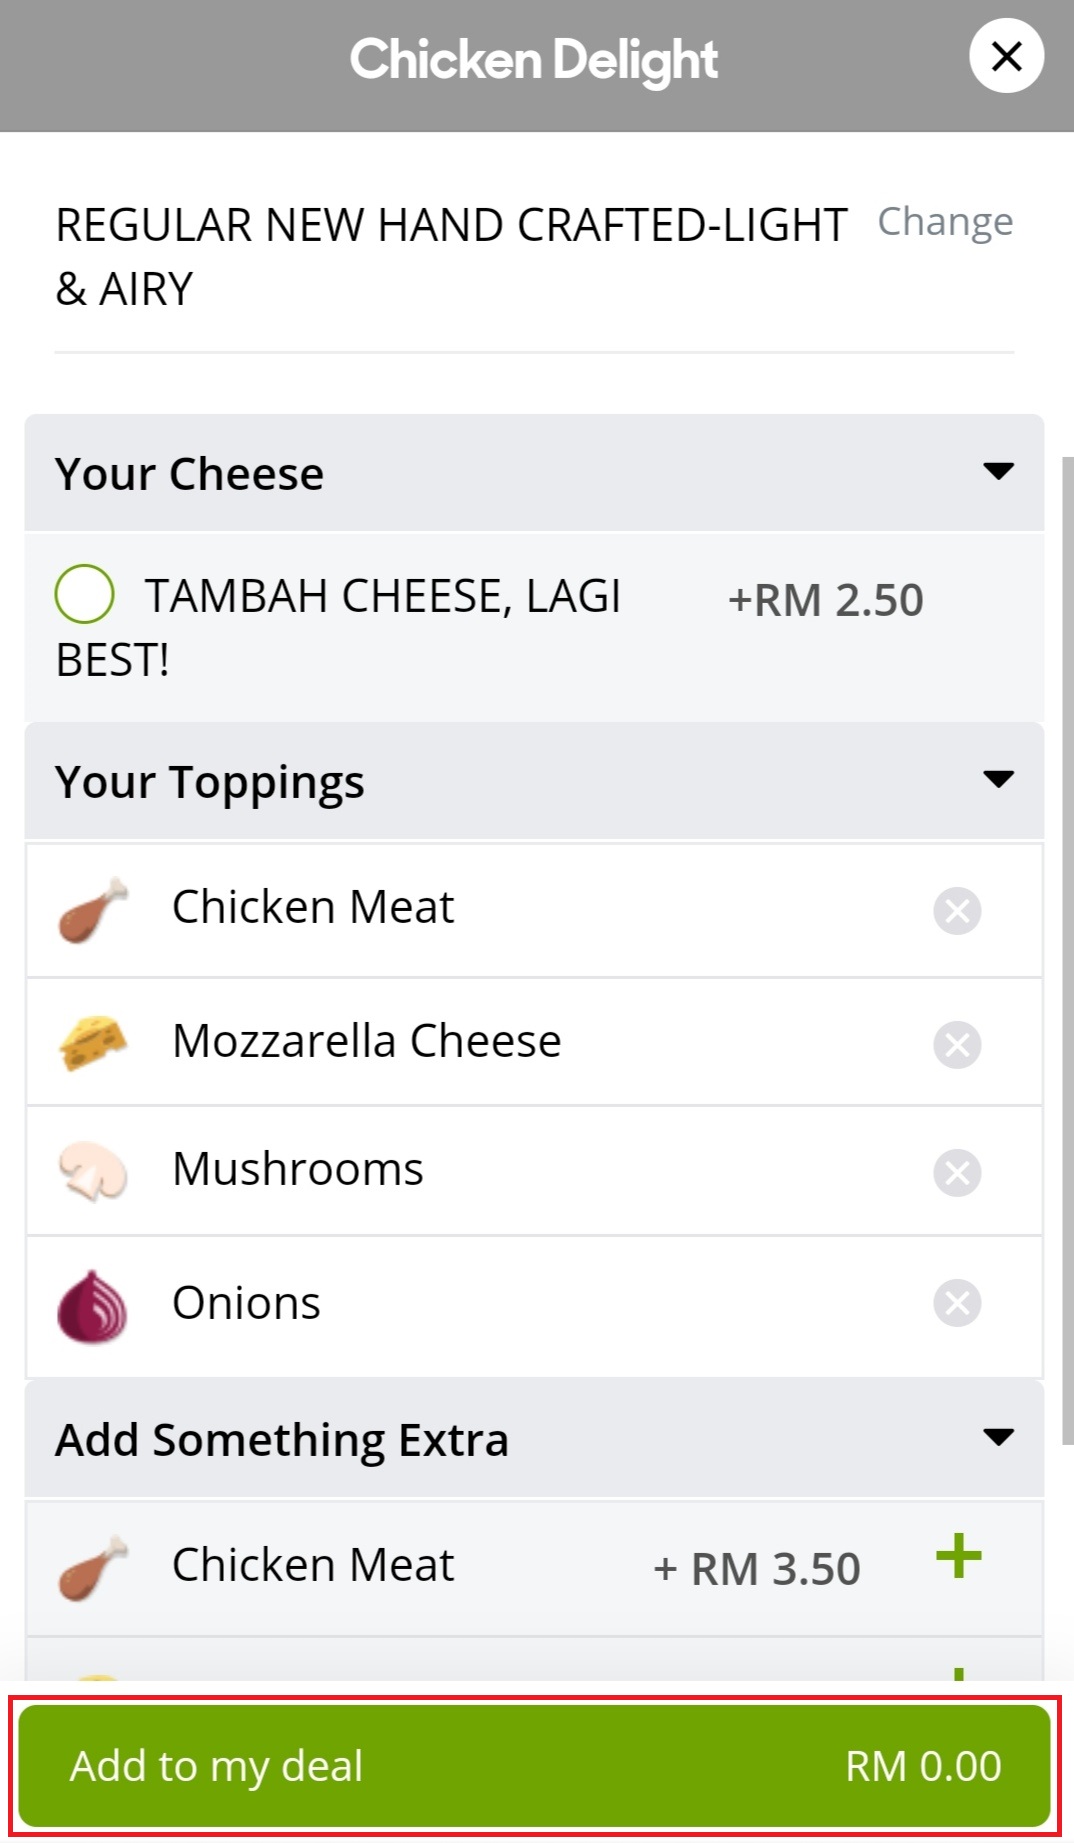The image size is (1074, 1843).
Task: Remove Chicken Meat from your toppings
Action: point(957,911)
